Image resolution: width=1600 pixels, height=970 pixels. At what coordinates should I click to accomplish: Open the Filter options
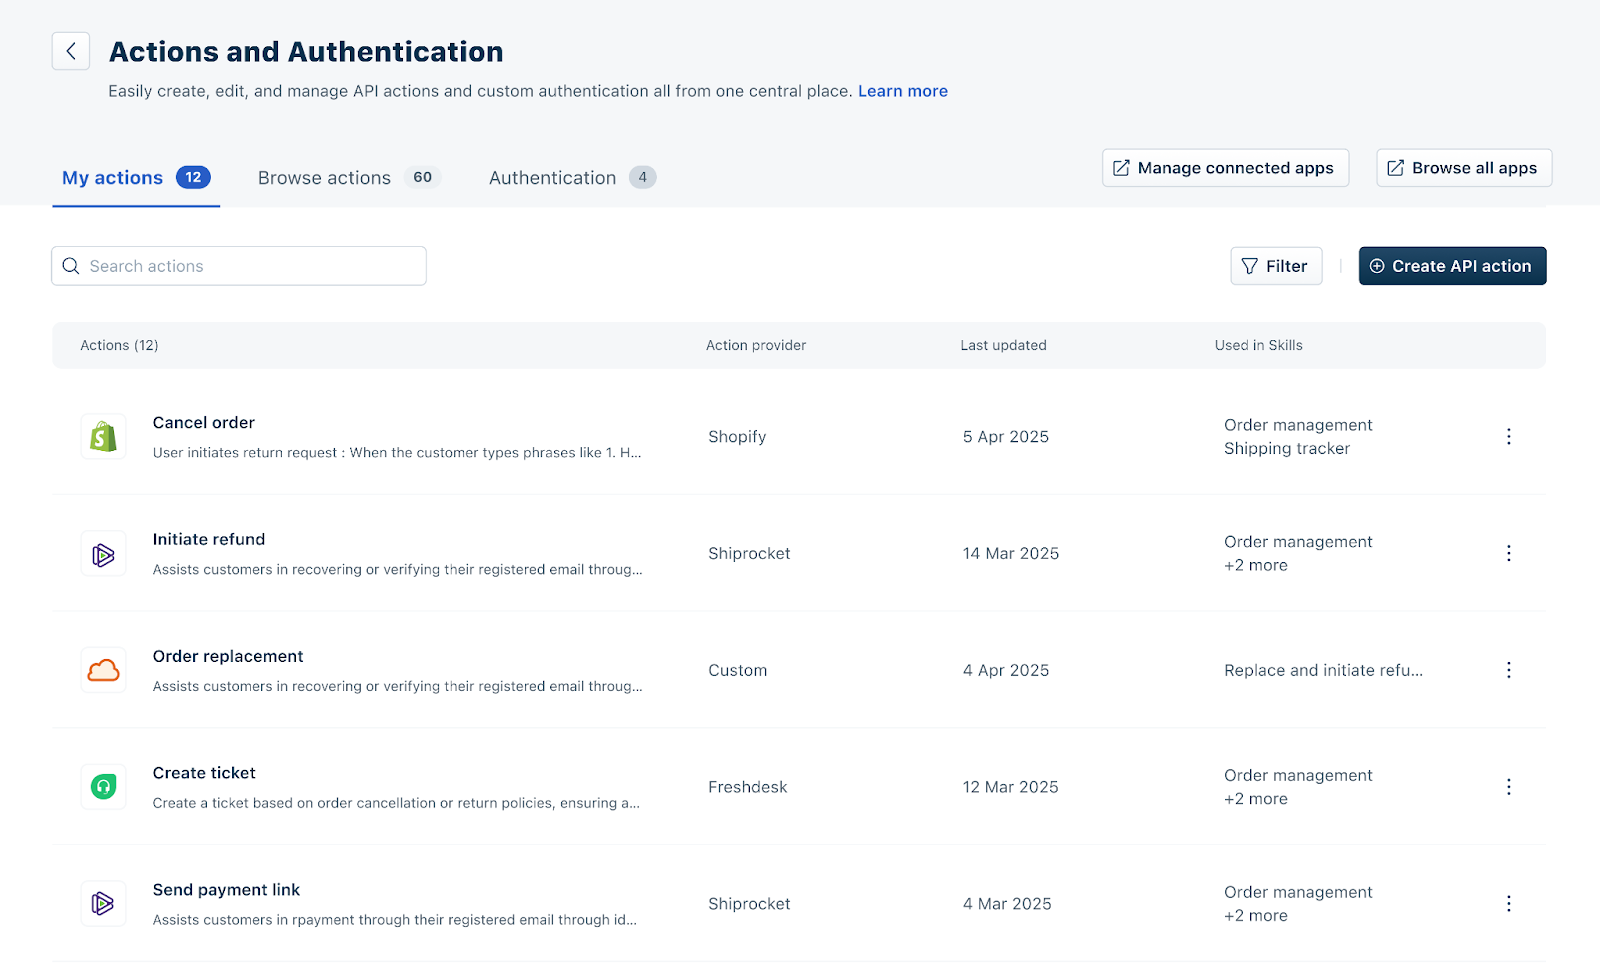1275,266
